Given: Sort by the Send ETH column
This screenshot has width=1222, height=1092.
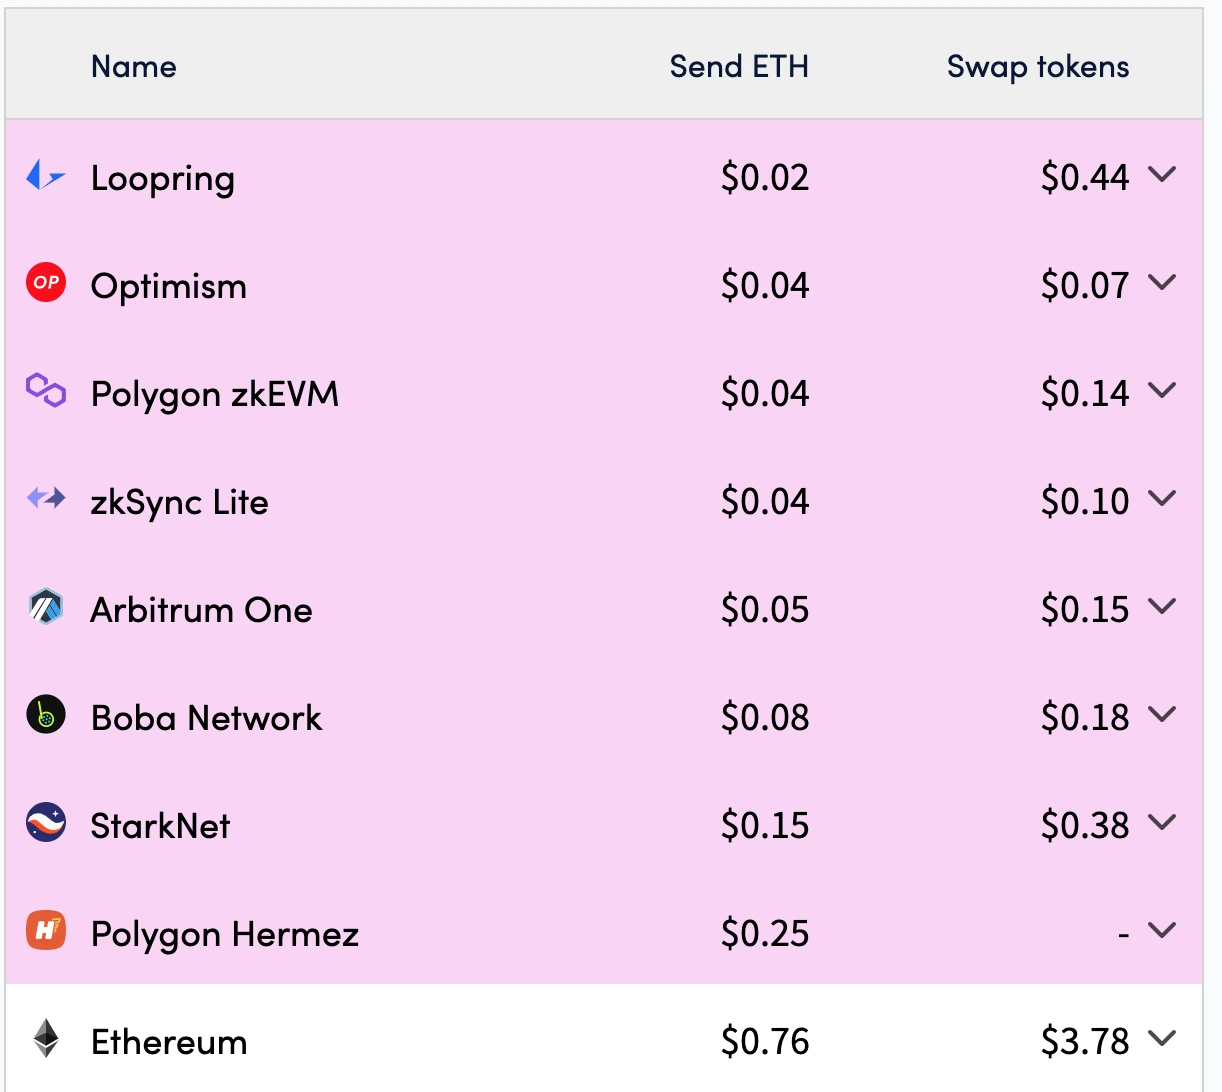Looking at the screenshot, I should click(738, 67).
